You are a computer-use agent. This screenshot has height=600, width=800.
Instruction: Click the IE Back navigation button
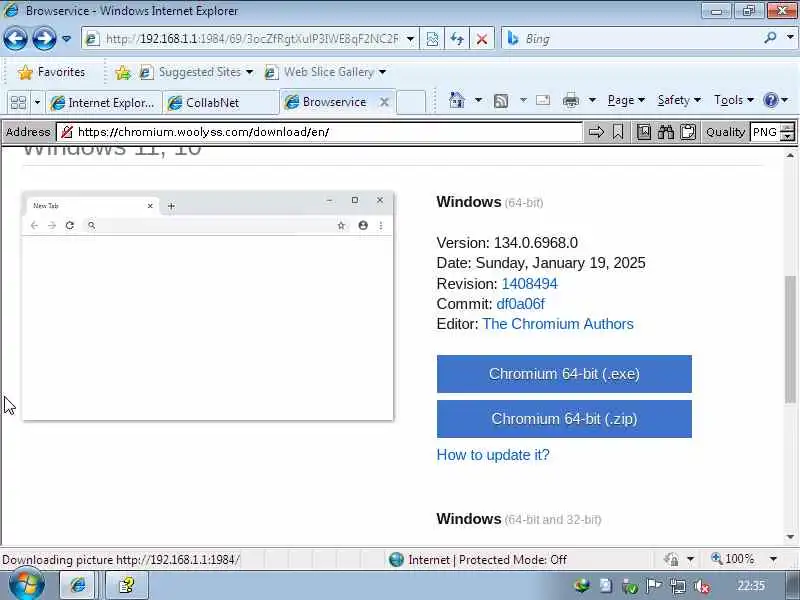click(15, 39)
